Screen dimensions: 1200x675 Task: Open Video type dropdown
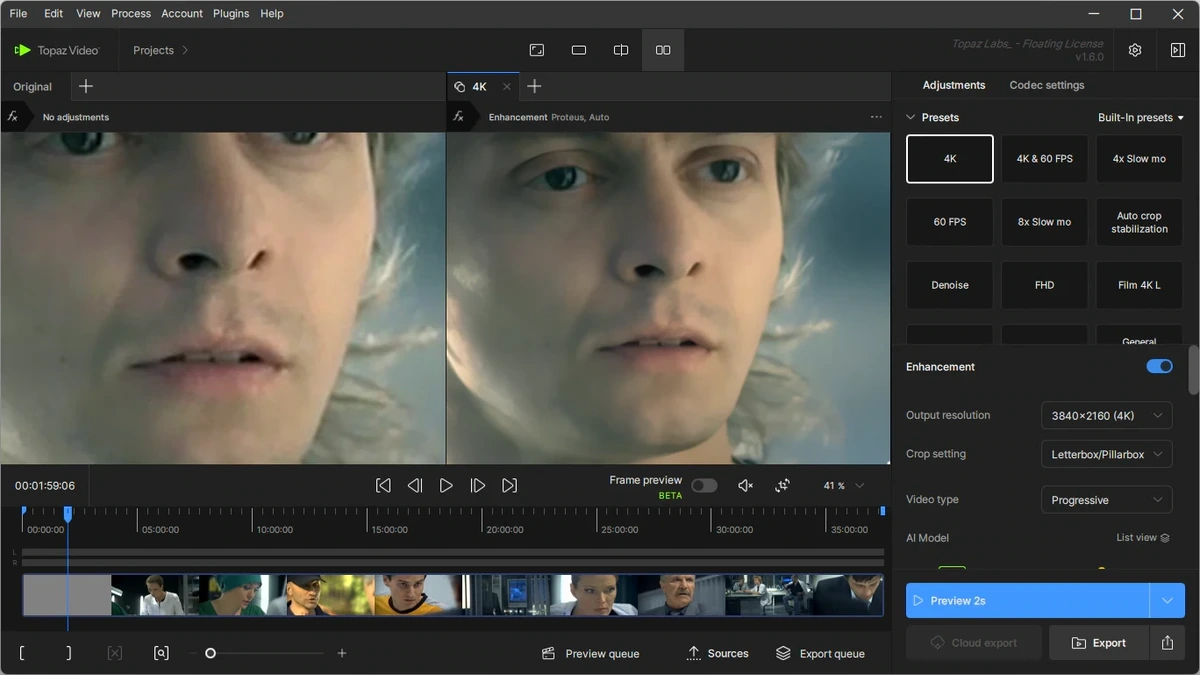coord(1106,500)
